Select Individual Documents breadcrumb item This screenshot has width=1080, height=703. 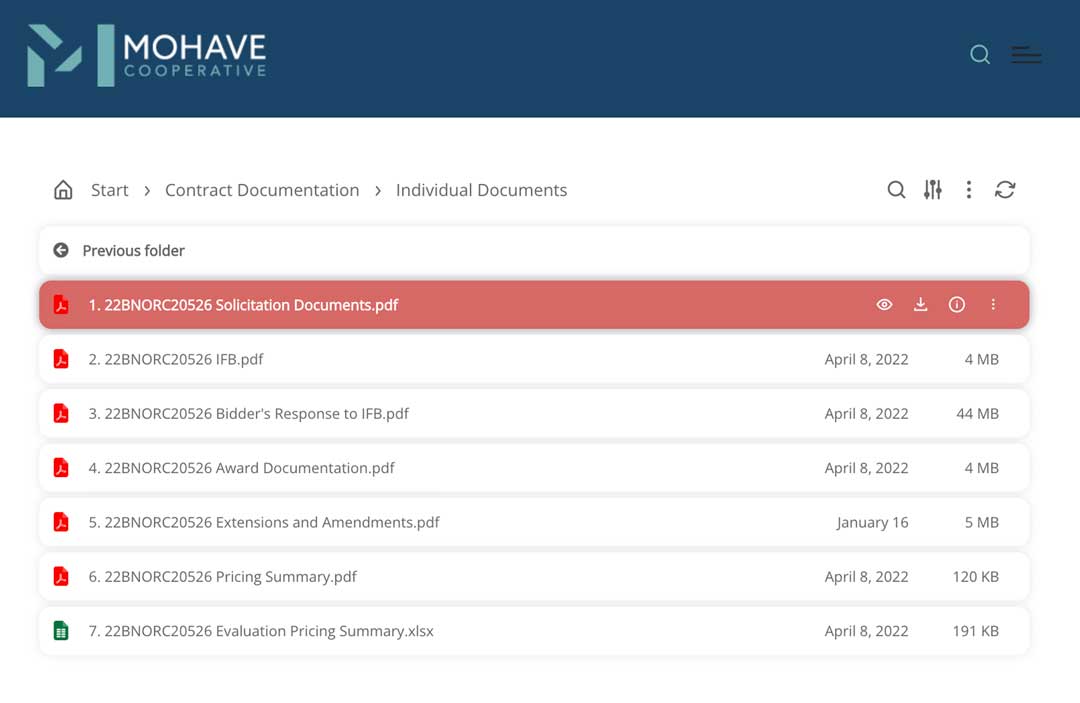tap(481, 190)
